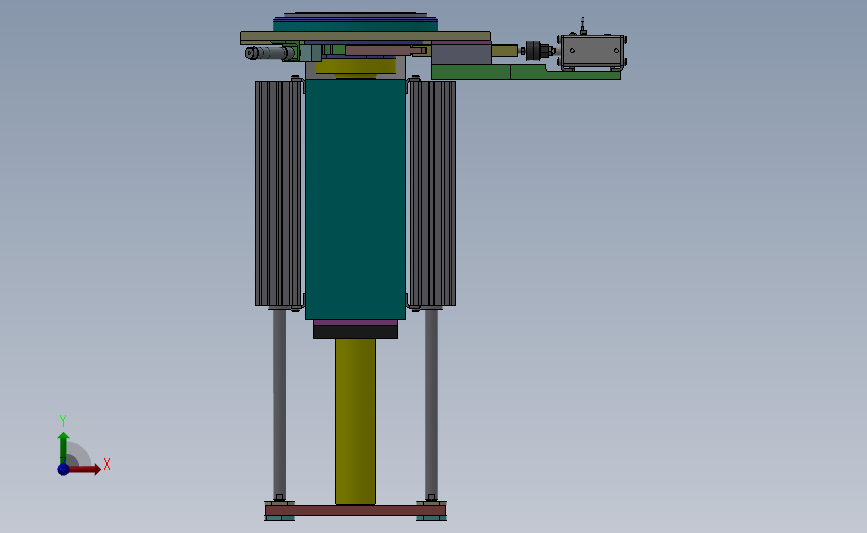867x533 pixels.
Task: Select the left grey vertical support rod
Action: coord(279,404)
